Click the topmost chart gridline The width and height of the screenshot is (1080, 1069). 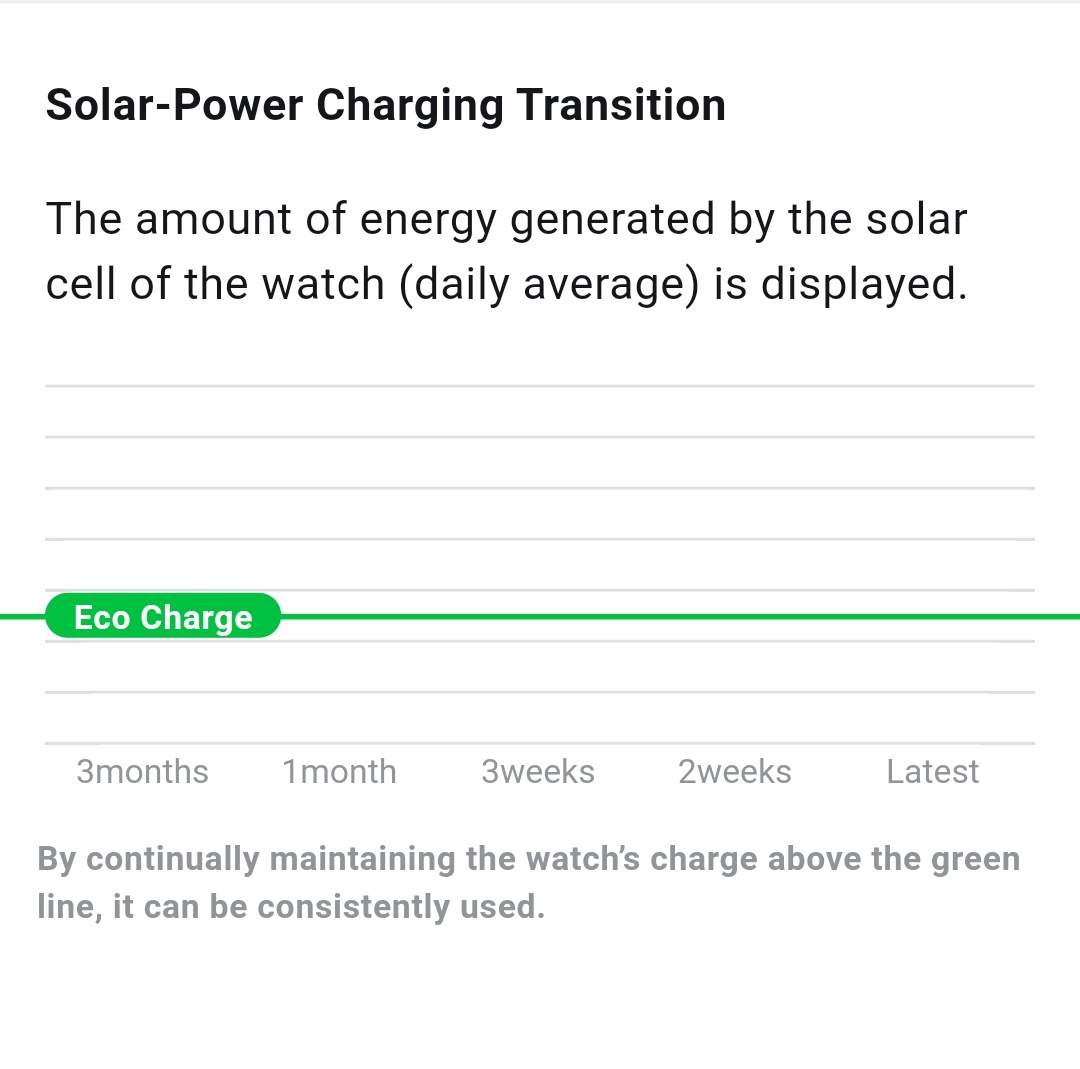click(540, 386)
